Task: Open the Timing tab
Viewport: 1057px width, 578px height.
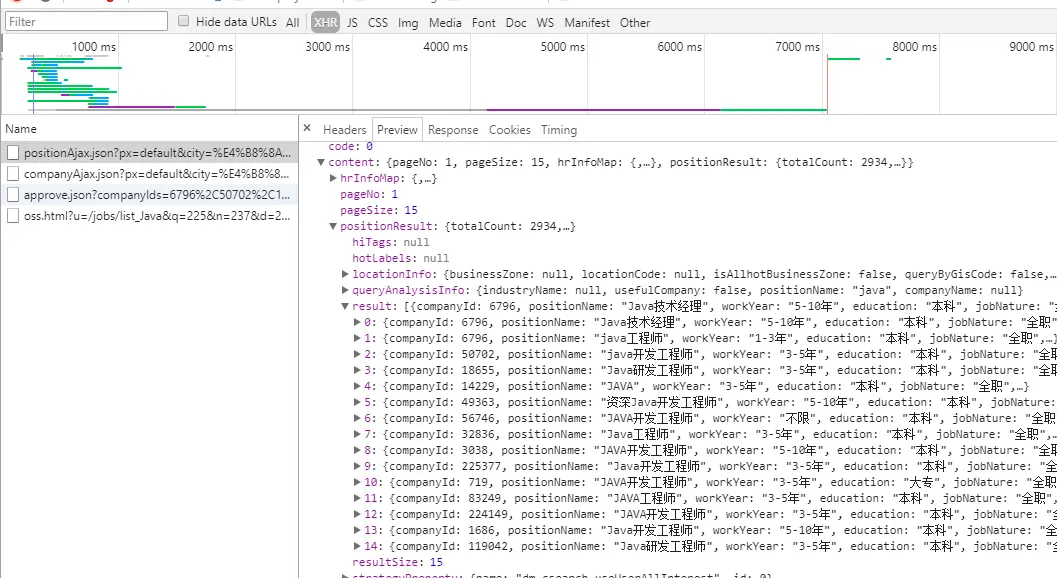Action: click(x=559, y=129)
